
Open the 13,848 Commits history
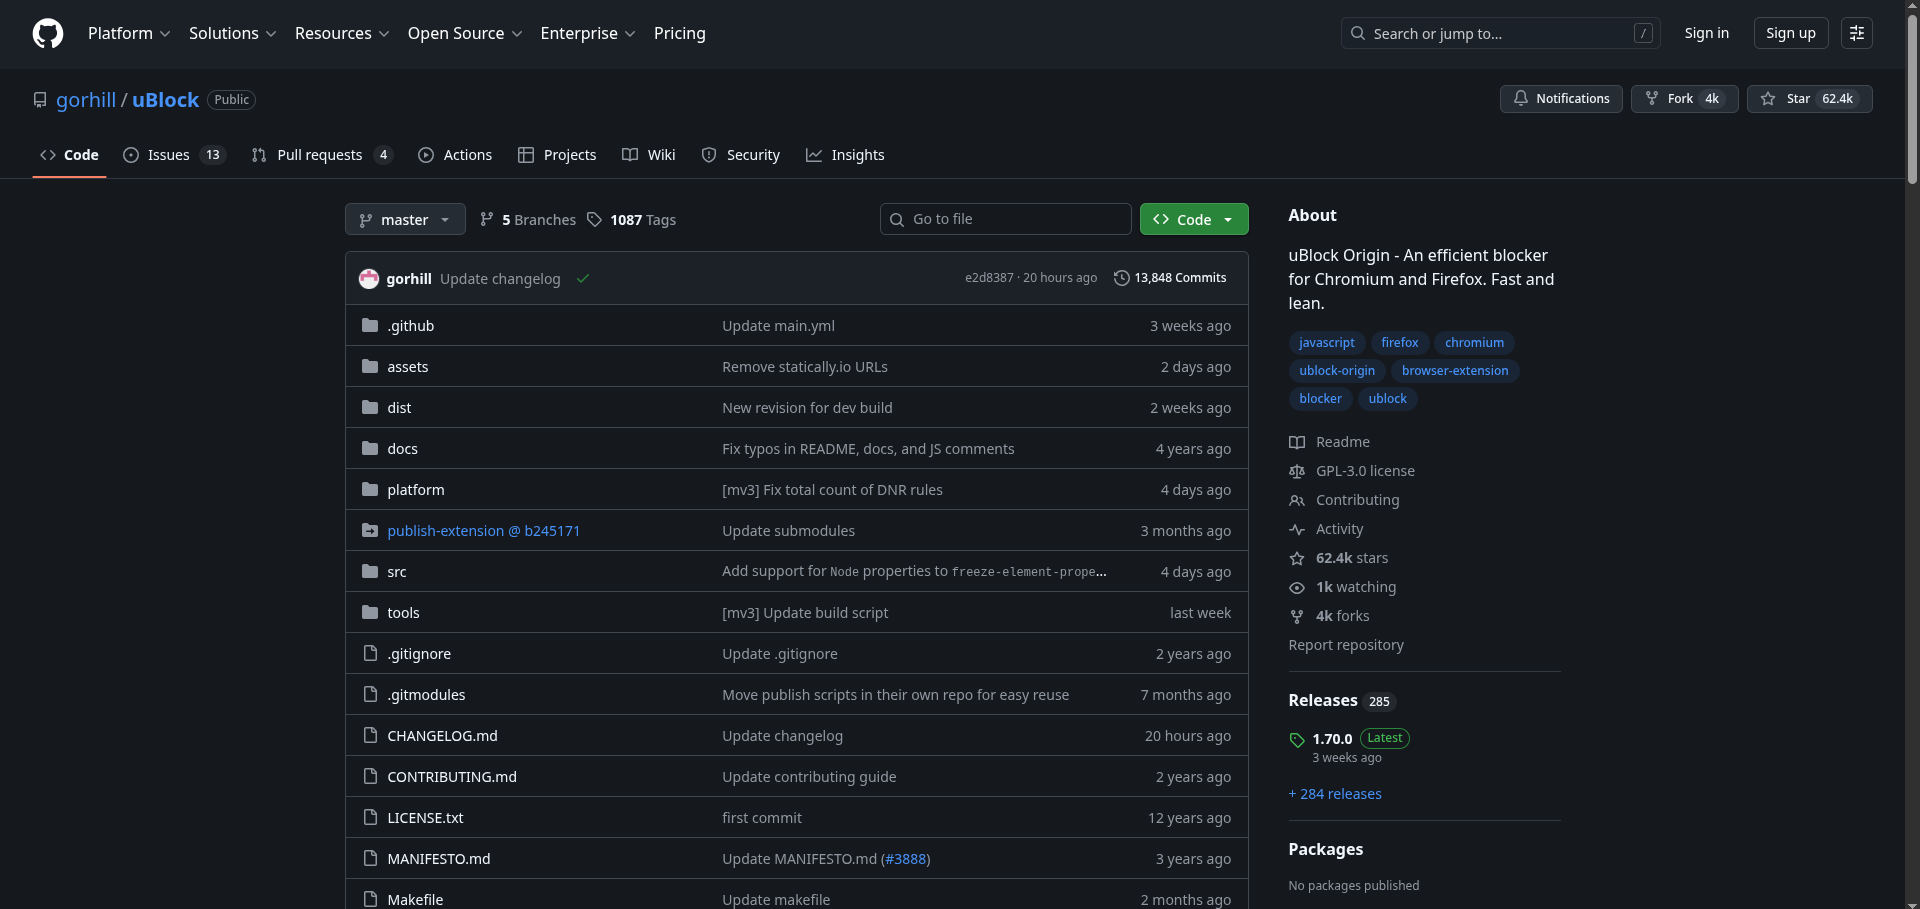1170,278
